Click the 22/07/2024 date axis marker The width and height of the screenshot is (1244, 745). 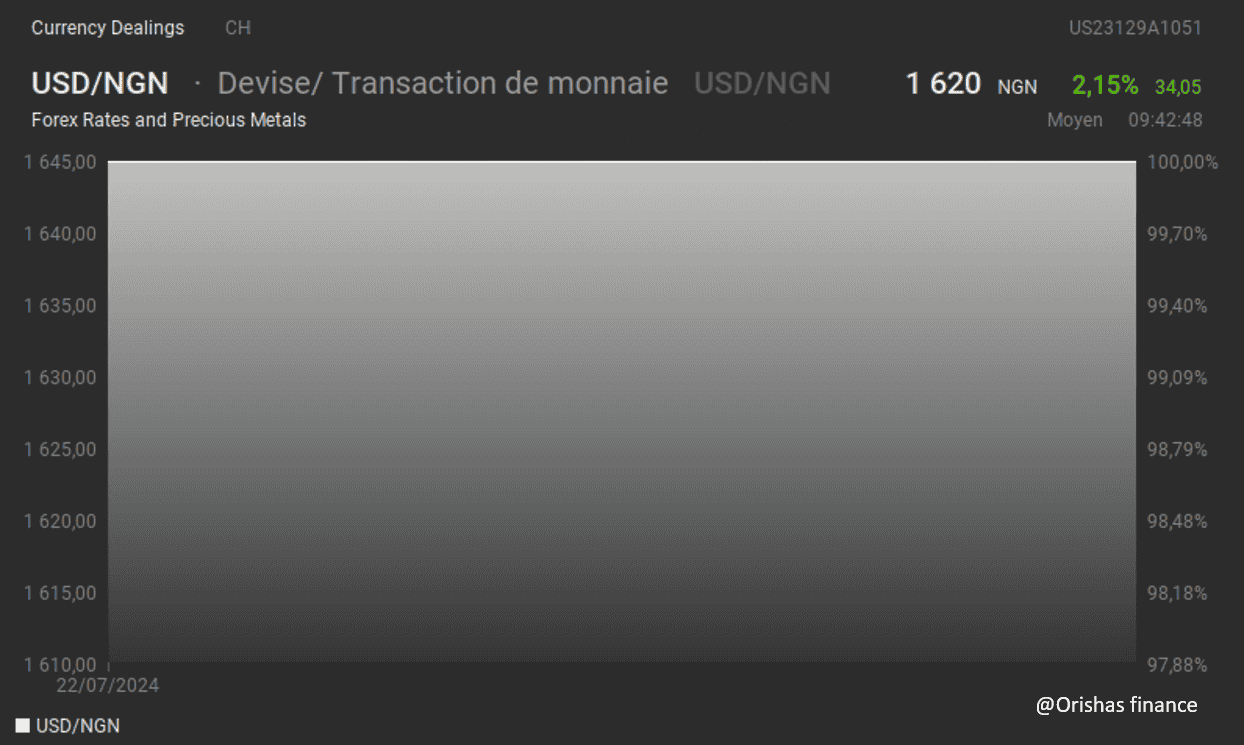tap(108, 686)
